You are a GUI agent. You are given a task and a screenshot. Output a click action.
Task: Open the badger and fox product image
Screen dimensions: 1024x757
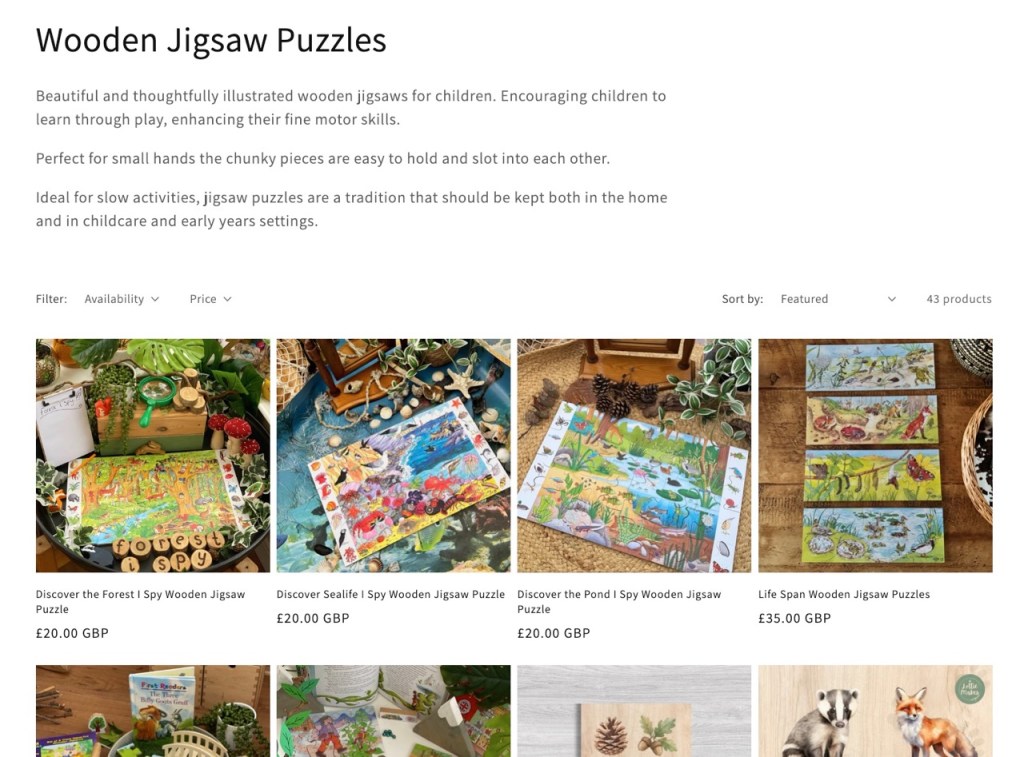[x=875, y=711]
